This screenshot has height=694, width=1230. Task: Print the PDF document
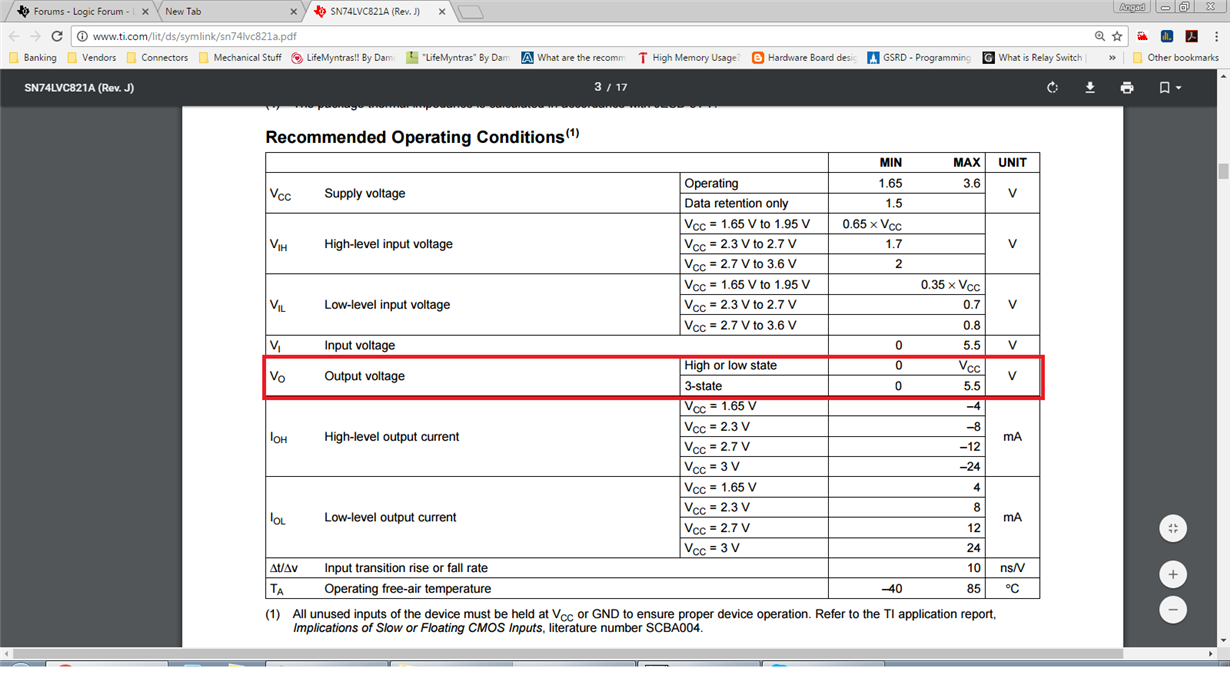pyautogui.click(x=1127, y=88)
